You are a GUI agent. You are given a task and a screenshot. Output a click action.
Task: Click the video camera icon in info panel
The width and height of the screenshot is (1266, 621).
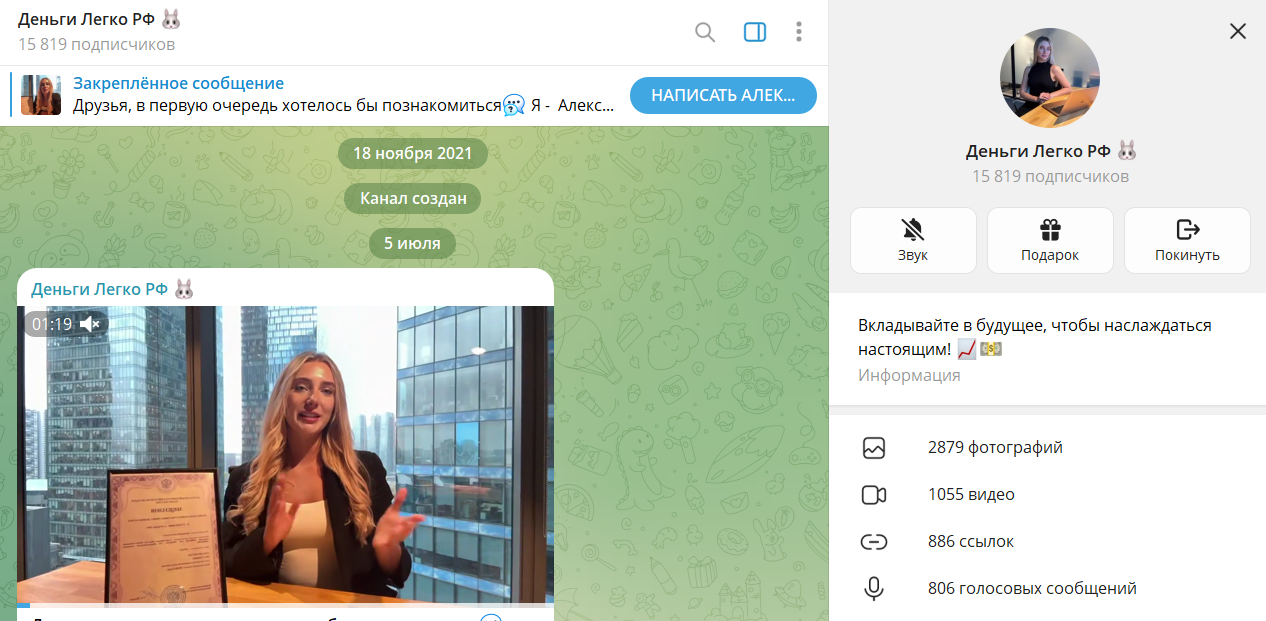pos(874,495)
